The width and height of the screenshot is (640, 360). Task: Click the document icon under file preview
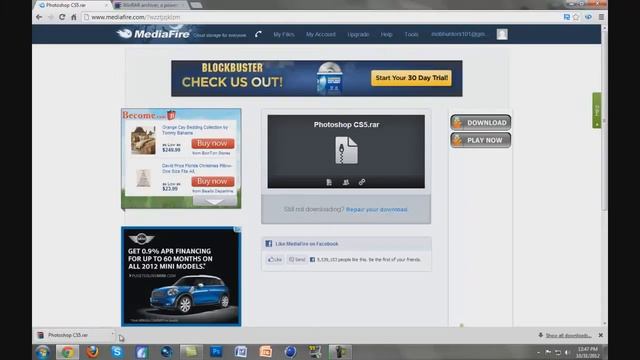coord(329,182)
